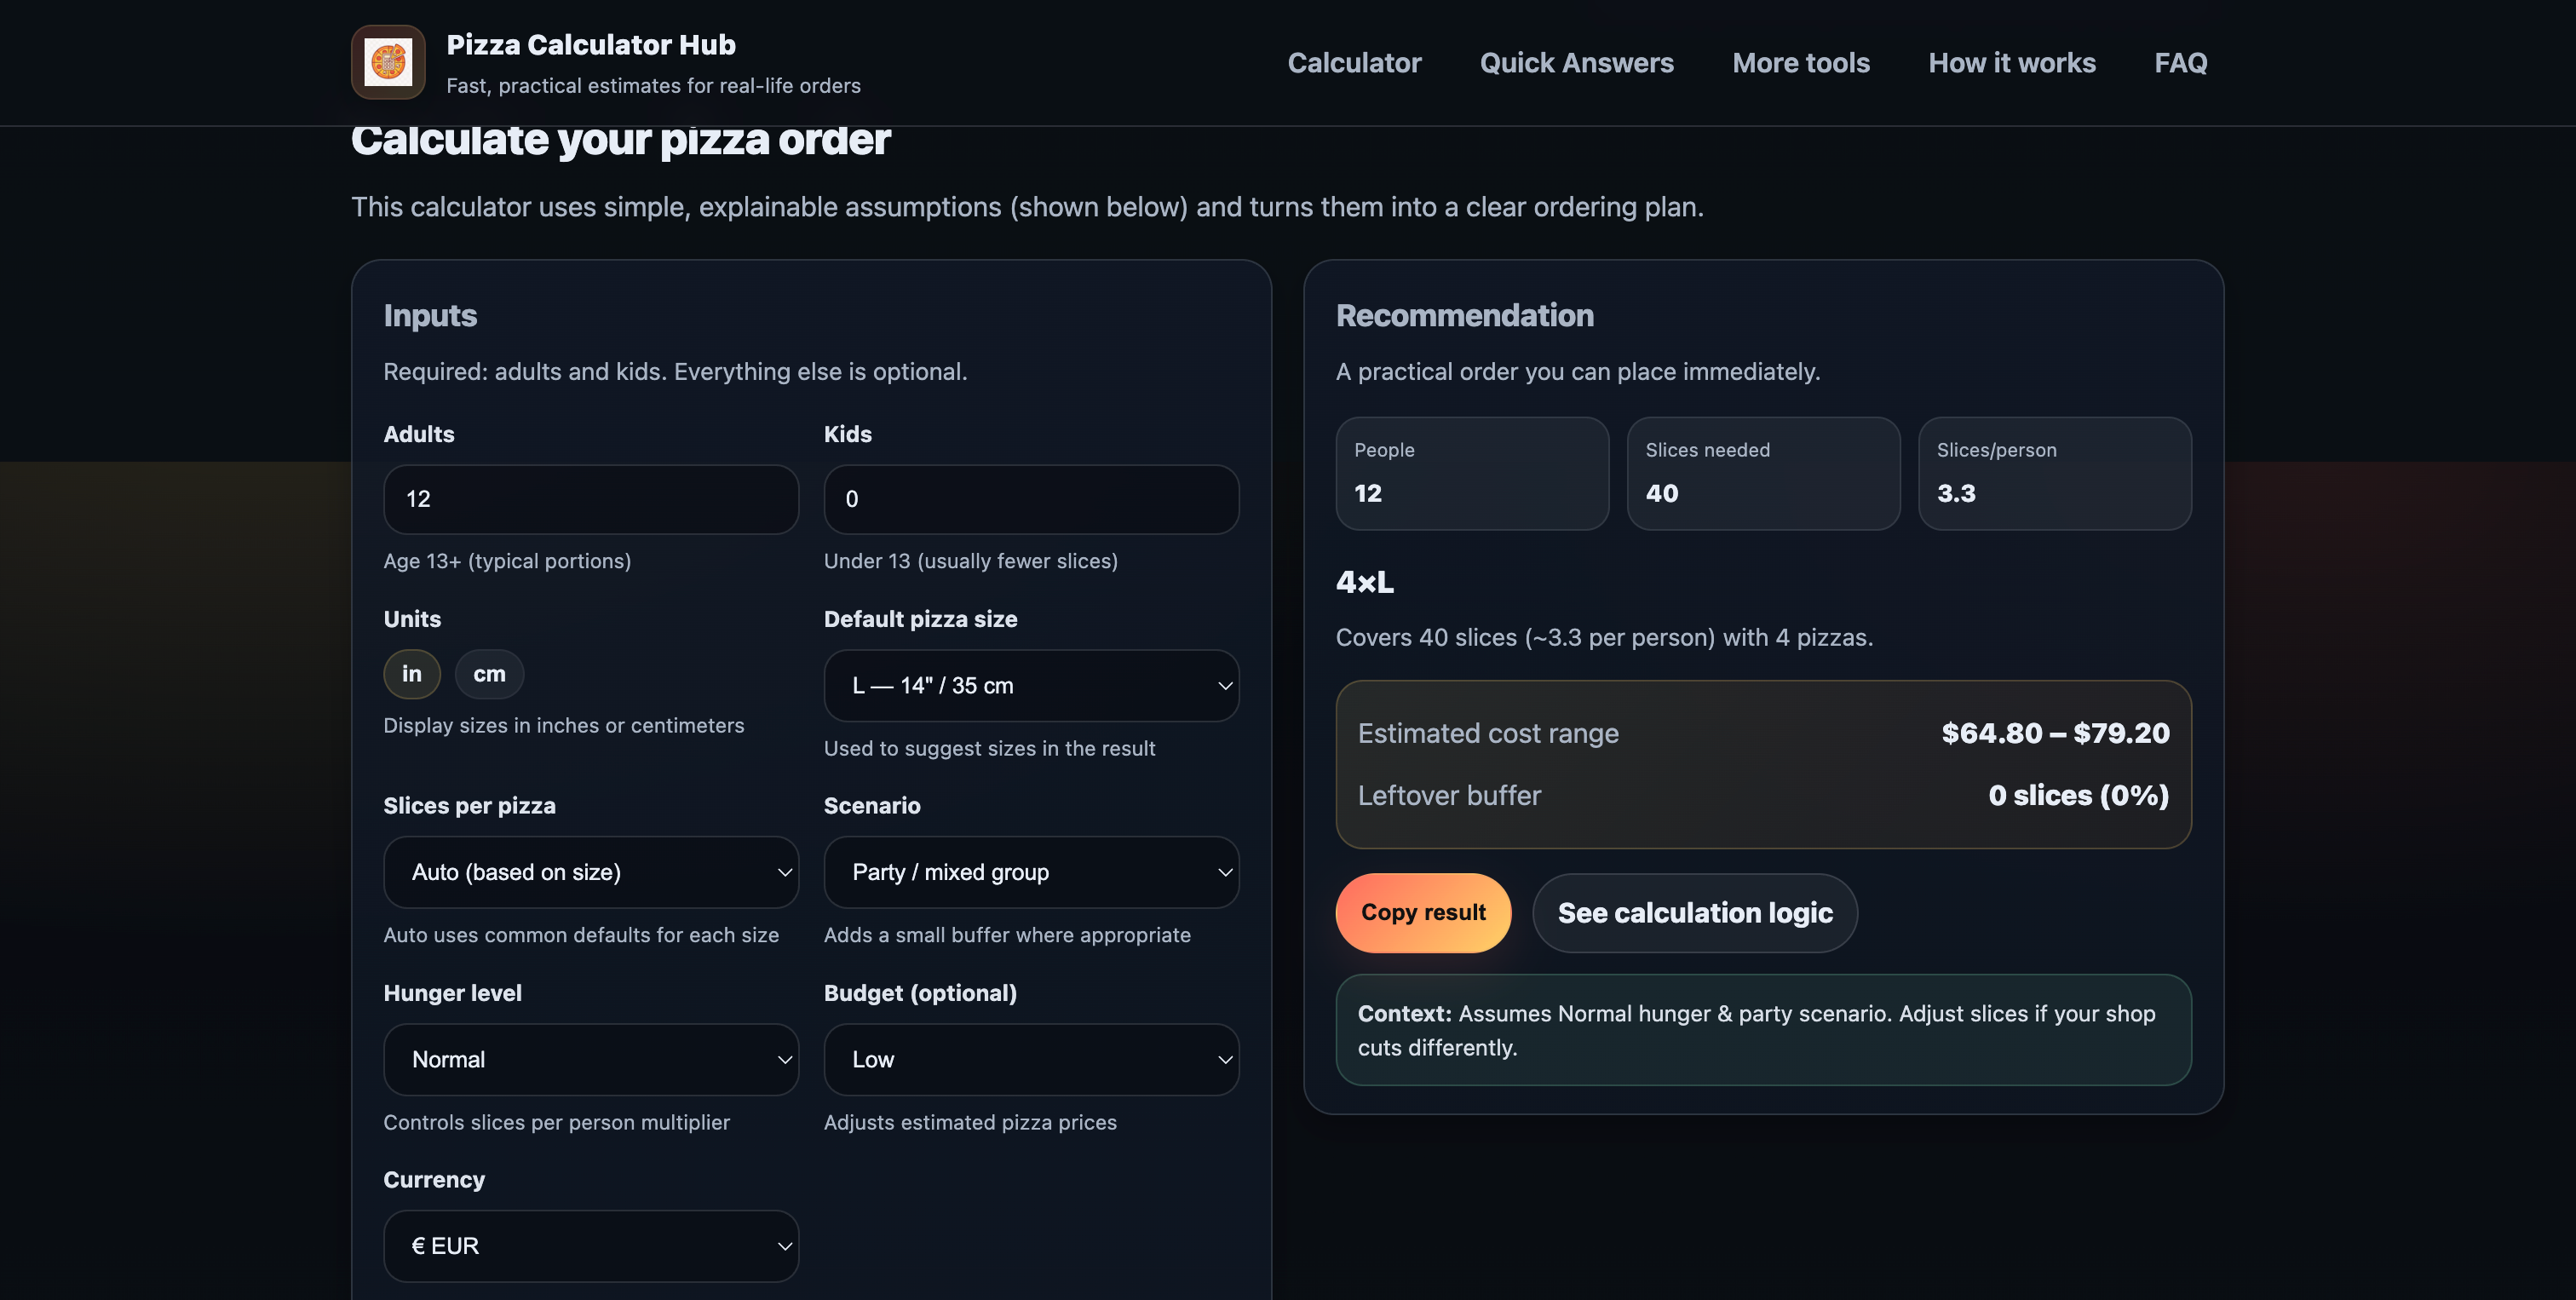This screenshot has height=1300, width=2576.
Task: Select inches as the display unit
Action: pos(411,674)
